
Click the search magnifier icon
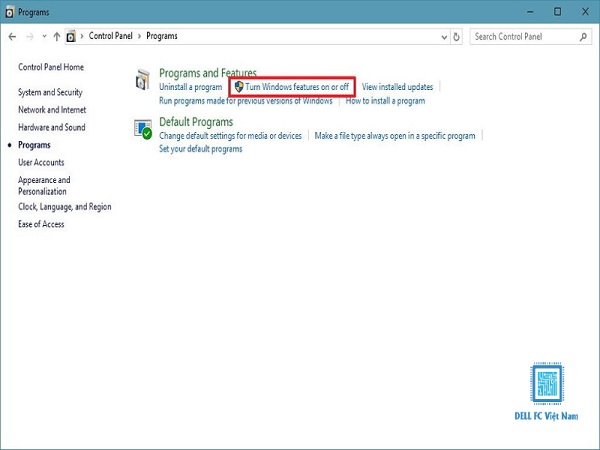point(583,37)
